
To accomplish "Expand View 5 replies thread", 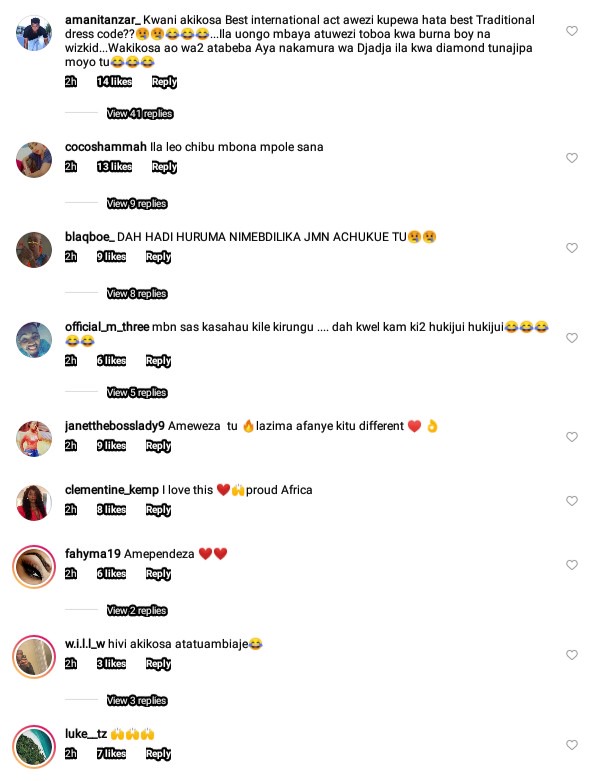I will [x=137, y=392].
